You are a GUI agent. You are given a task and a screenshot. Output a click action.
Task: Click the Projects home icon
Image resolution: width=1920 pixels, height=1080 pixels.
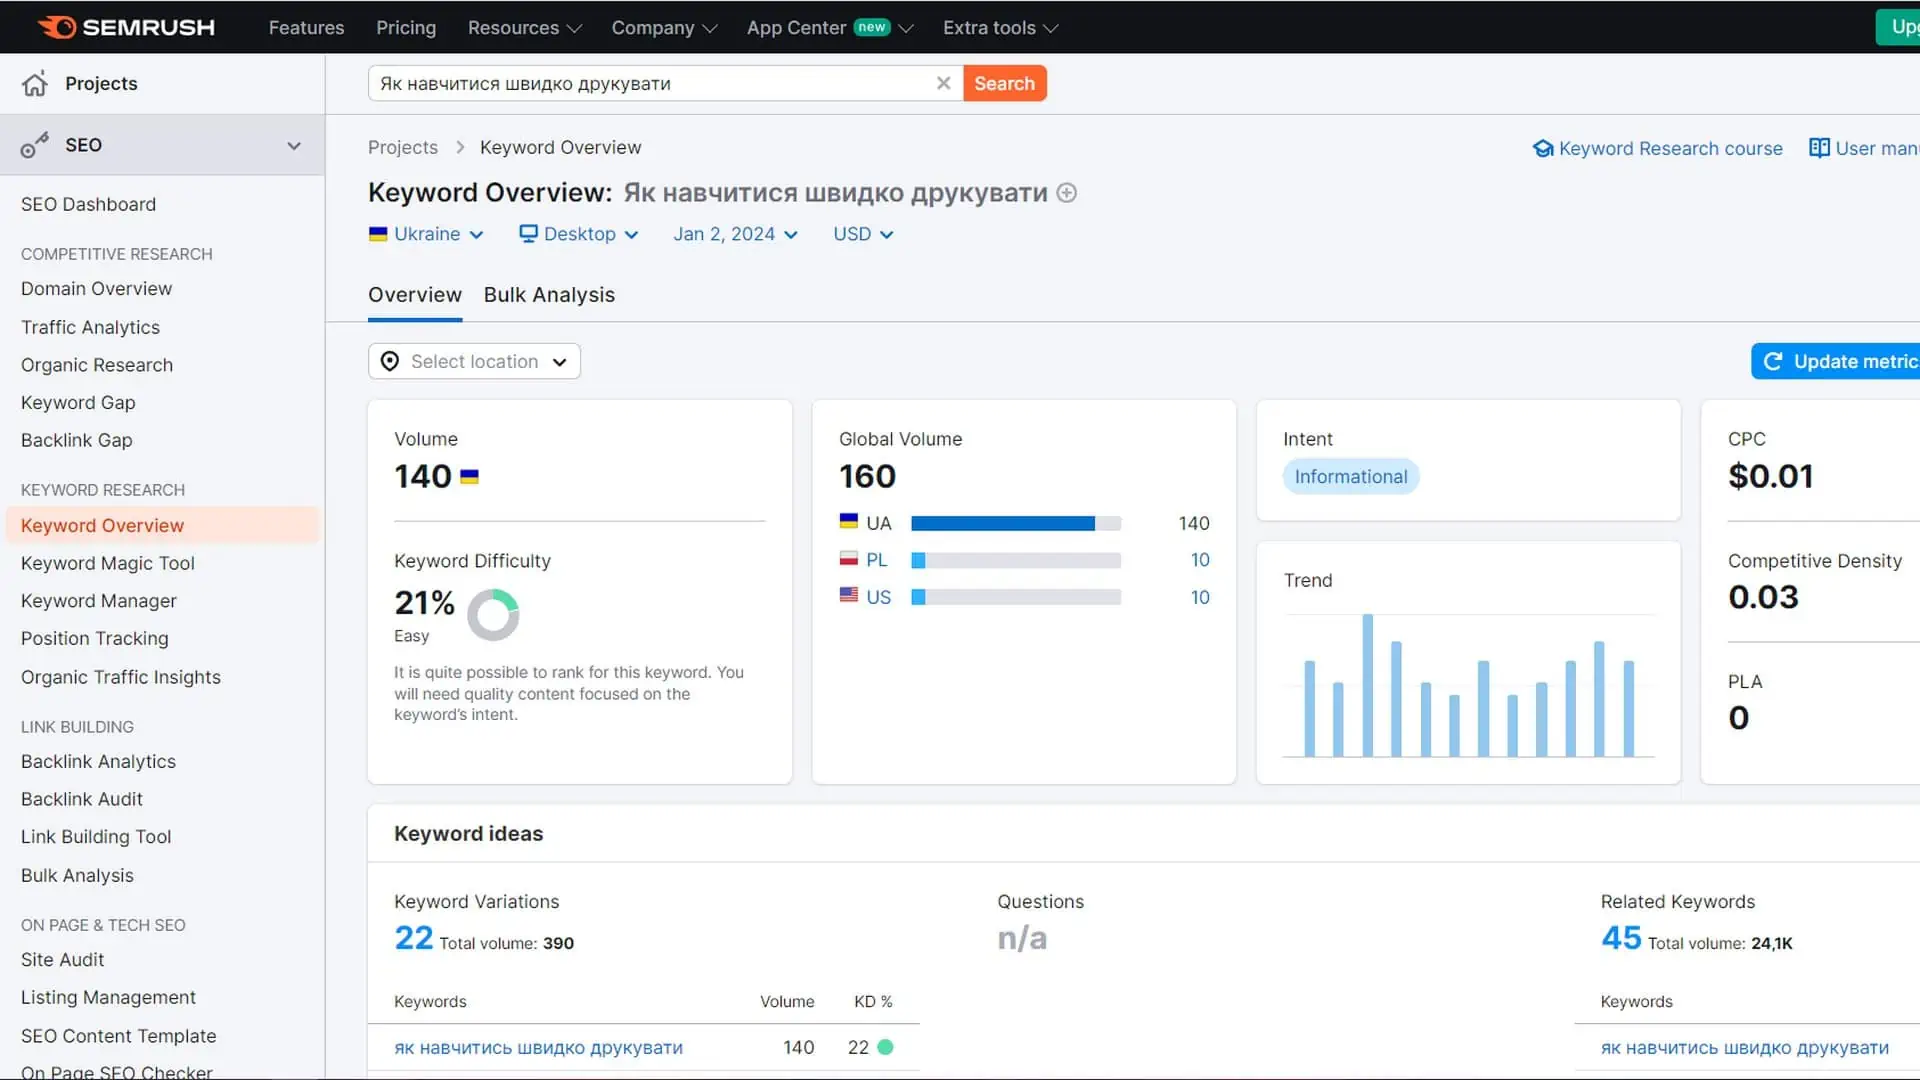(35, 84)
